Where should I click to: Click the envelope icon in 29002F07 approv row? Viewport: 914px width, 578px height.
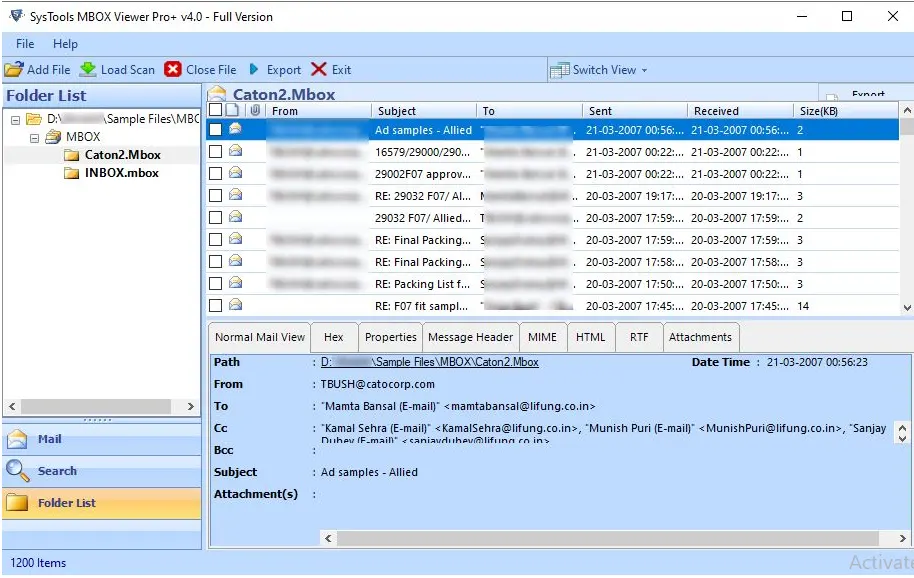point(235,172)
